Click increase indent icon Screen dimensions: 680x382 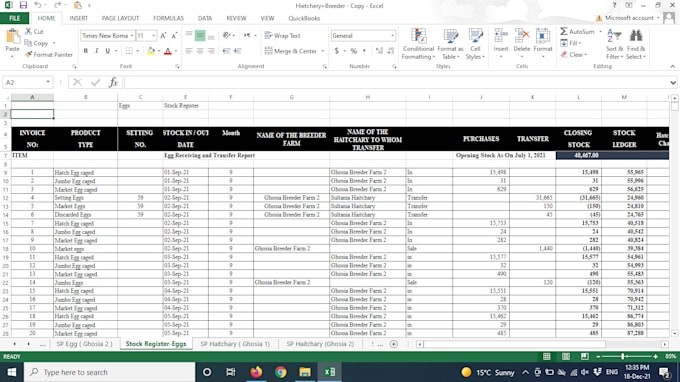237,51
